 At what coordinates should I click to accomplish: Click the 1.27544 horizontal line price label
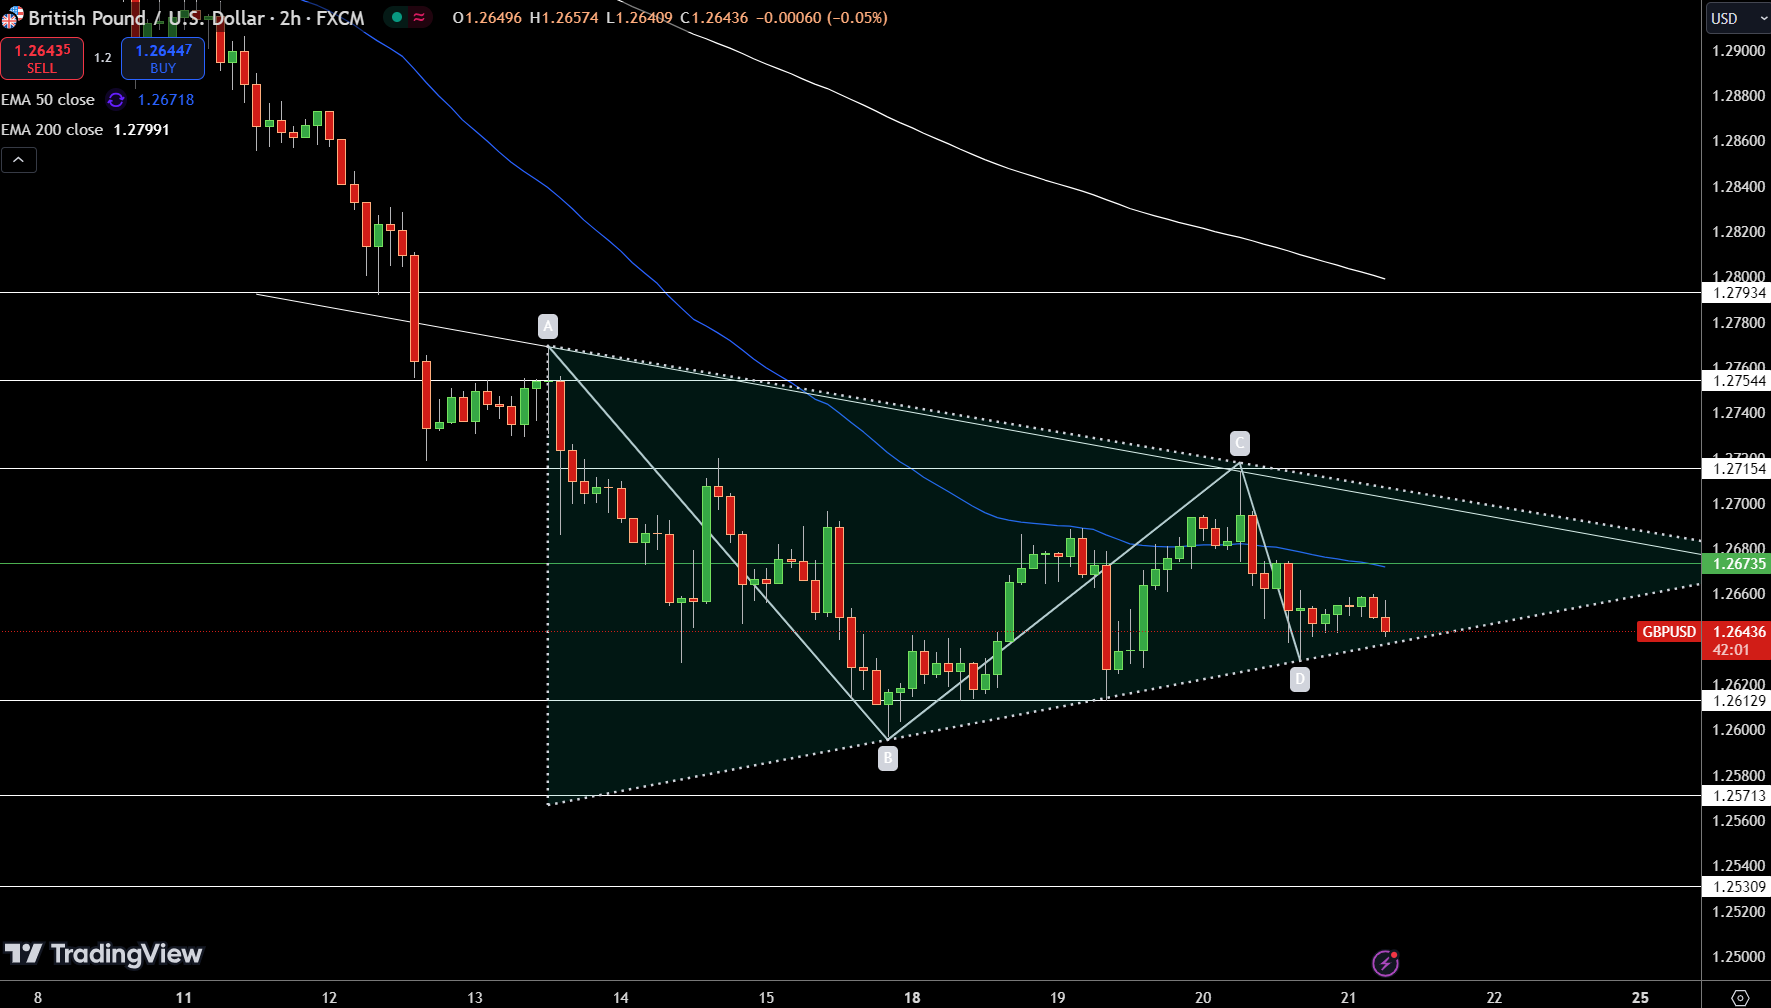pyautogui.click(x=1736, y=381)
